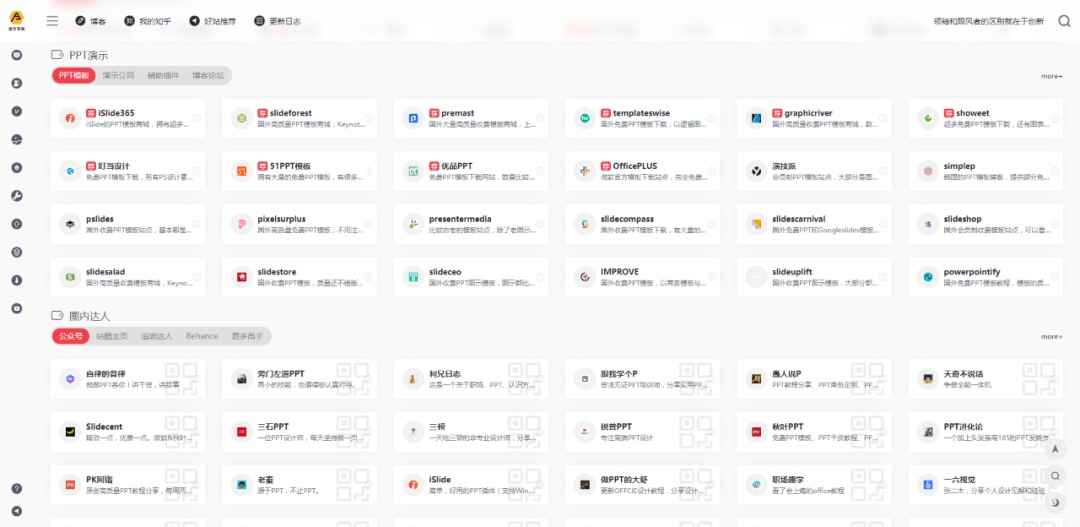This screenshot has height=527, width=1080.
Task: Click the 51PPT模板 orange icon
Action: 242,172
